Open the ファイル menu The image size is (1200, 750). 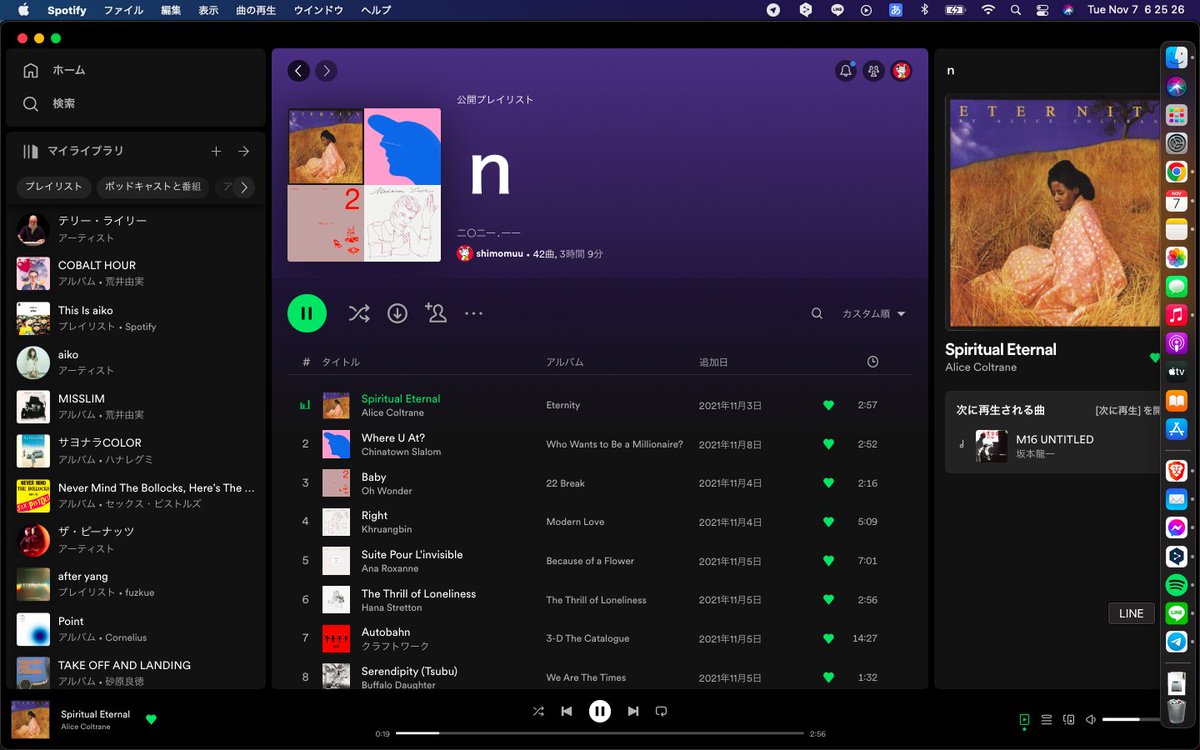123,10
